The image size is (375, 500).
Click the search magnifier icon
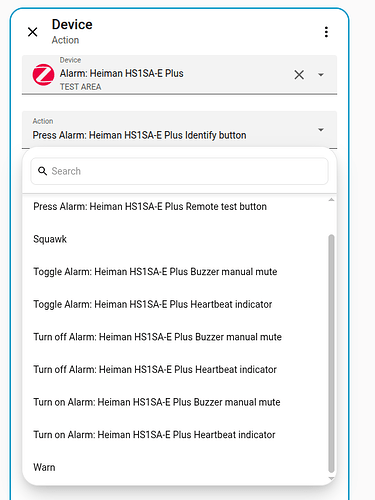pyautogui.click(x=42, y=171)
